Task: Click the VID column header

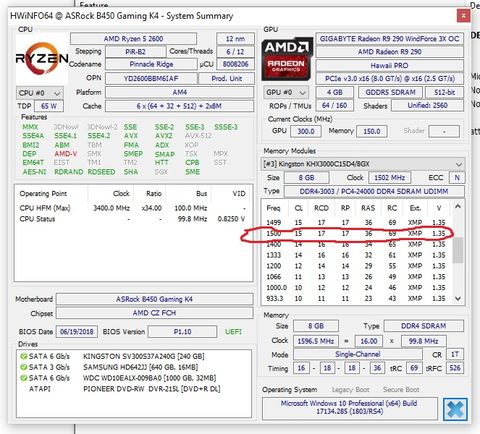Action: 239,194
